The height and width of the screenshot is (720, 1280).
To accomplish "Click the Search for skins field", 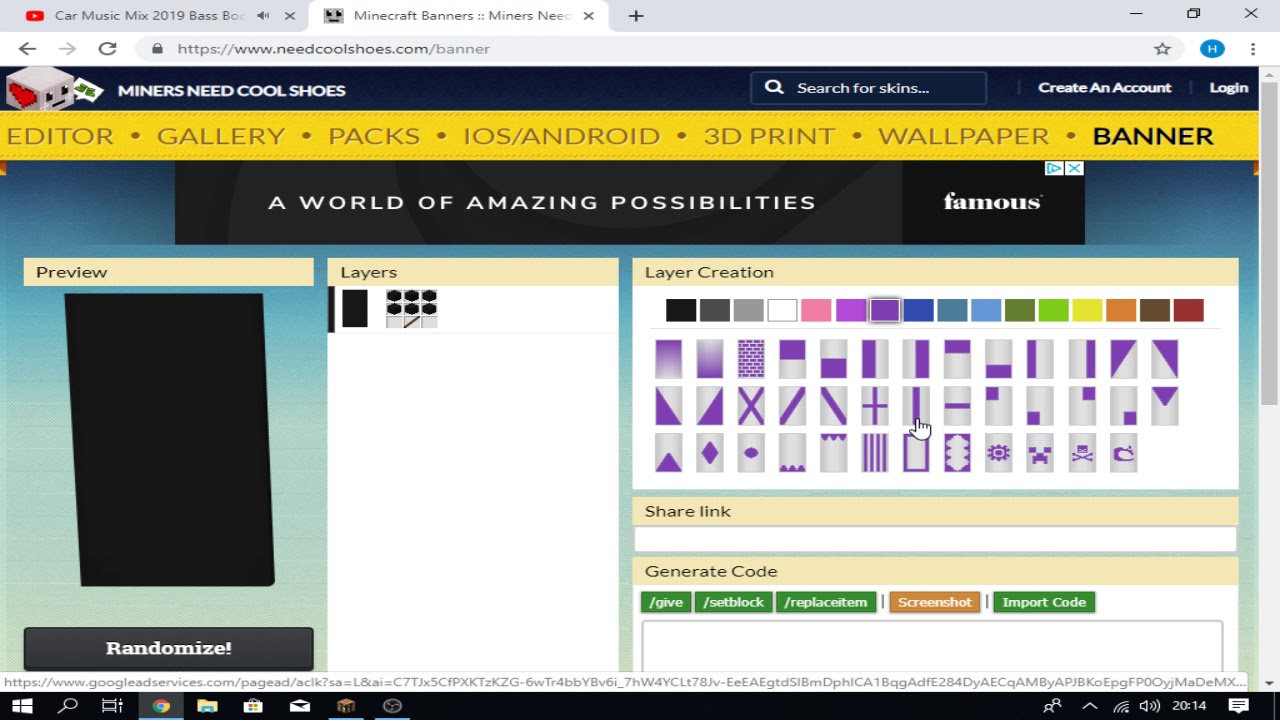I will point(869,88).
